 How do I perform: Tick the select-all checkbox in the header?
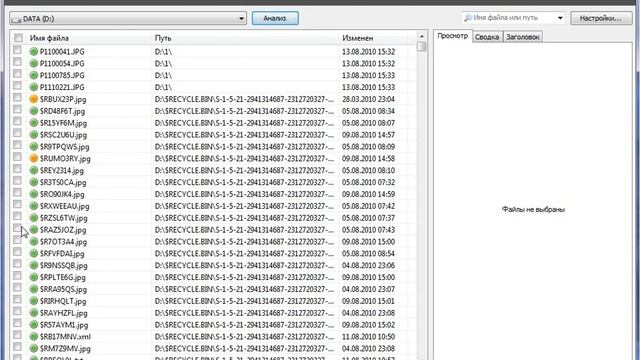(18, 38)
